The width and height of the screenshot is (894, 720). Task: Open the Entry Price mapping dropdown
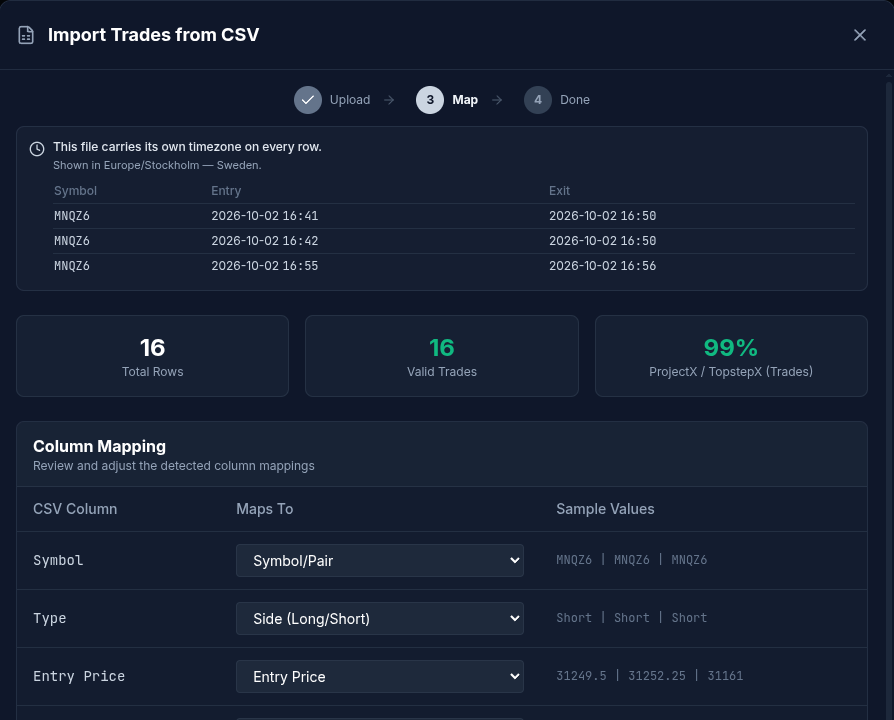[x=380, y=677]
